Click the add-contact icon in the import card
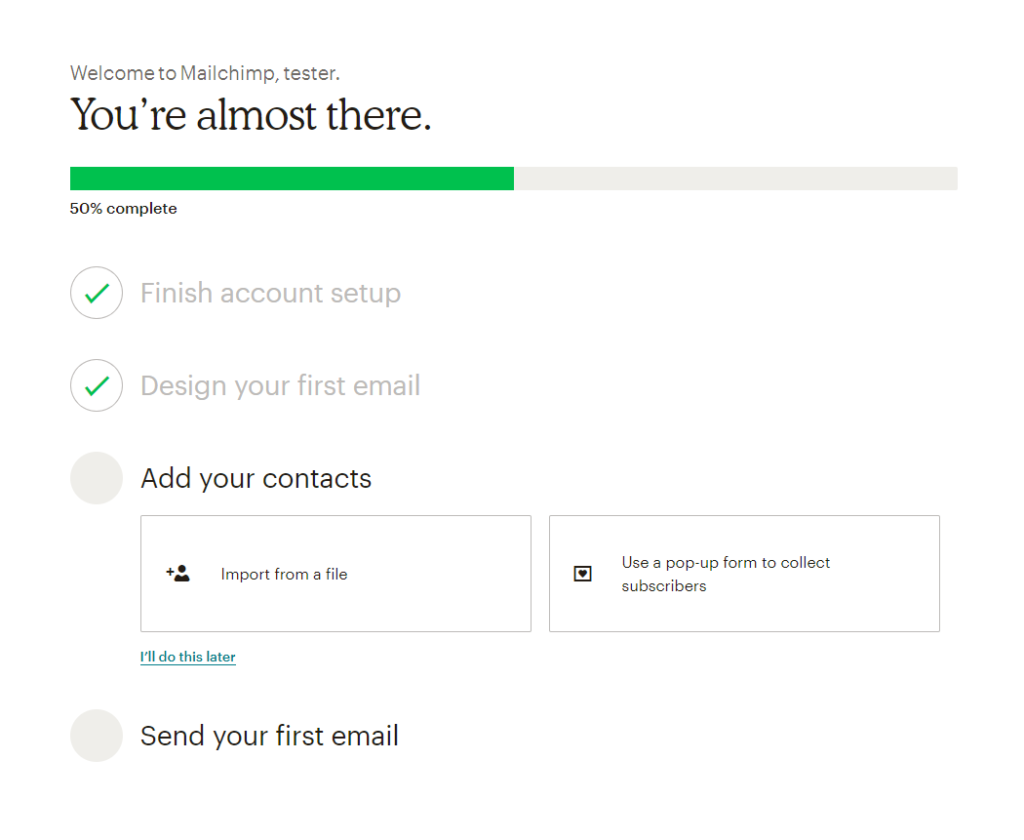Image resolution: width=1024 pixels, height=840 pixels. [x=178, y=574]
